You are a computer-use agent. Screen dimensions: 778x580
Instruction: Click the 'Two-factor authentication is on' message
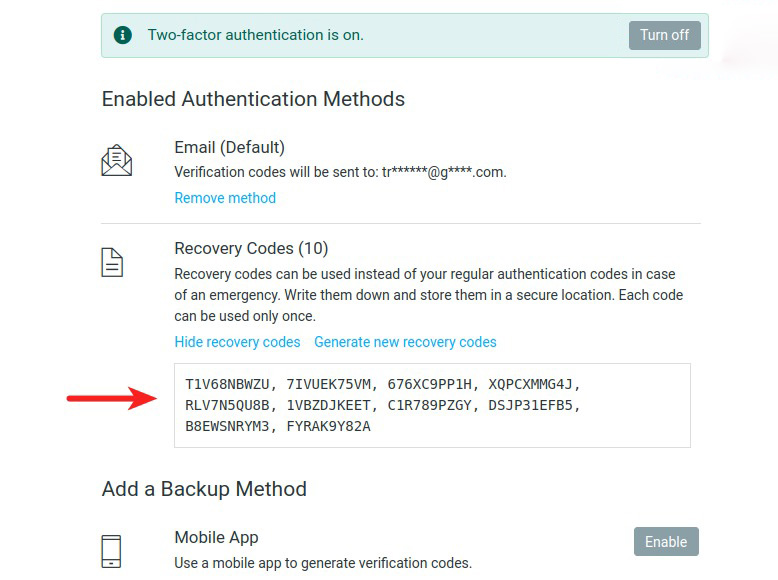(255, 35)
